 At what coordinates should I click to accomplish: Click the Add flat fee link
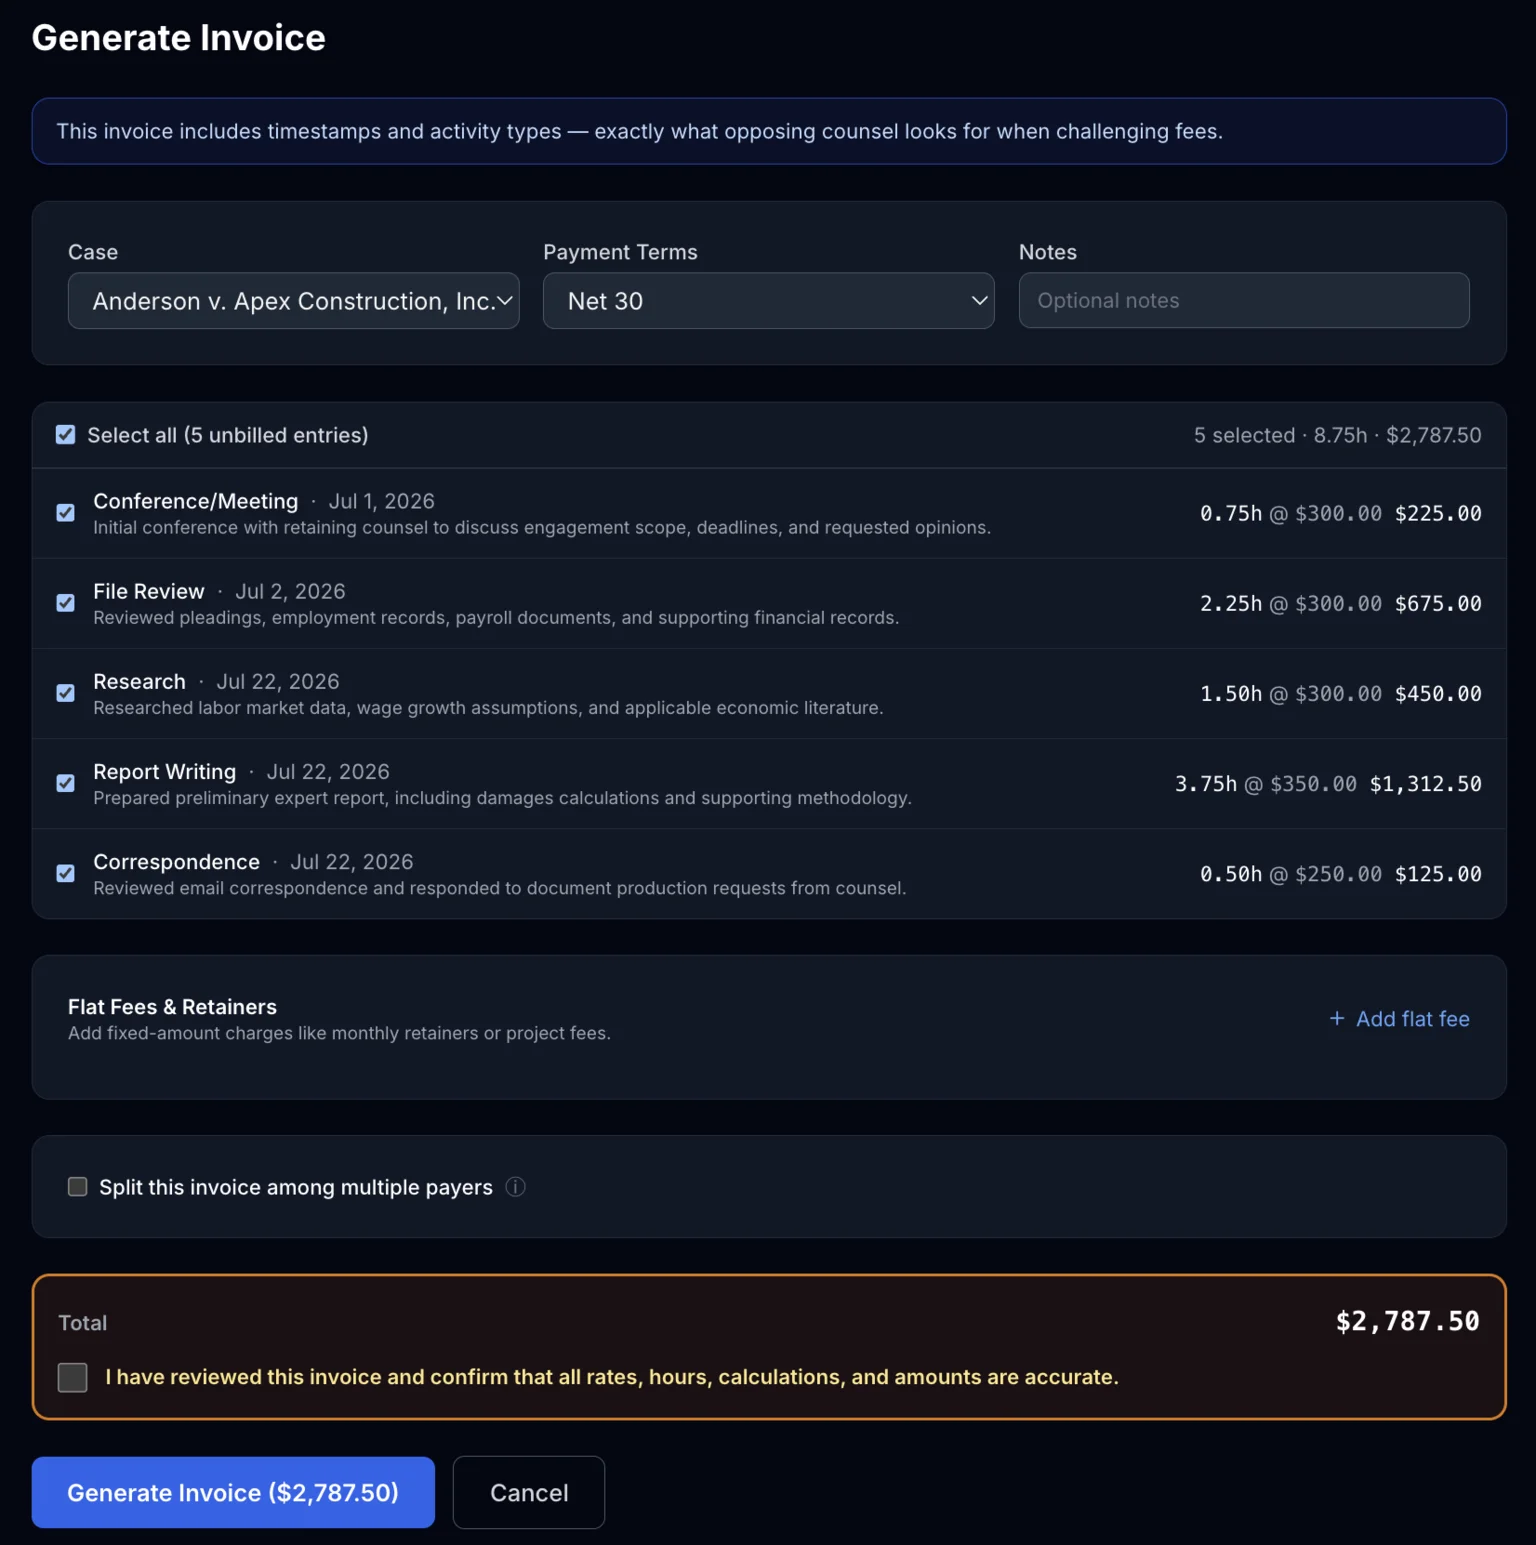pos(1399,1019)
